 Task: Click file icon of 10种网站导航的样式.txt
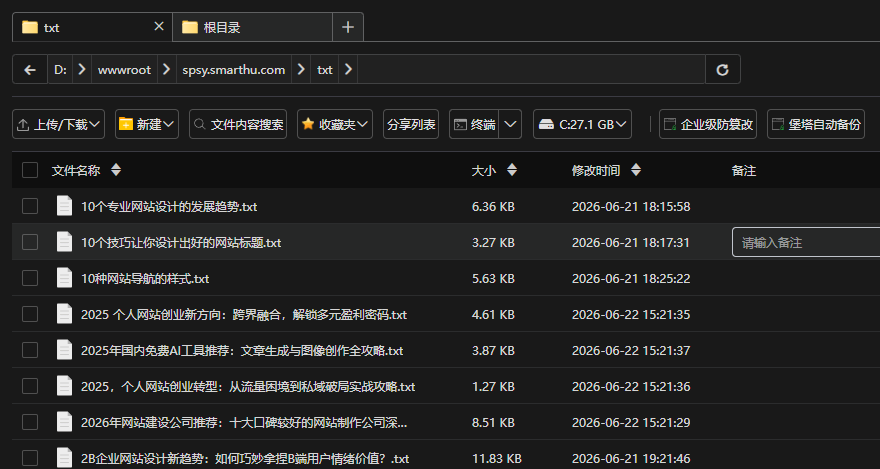click(65, 278)
